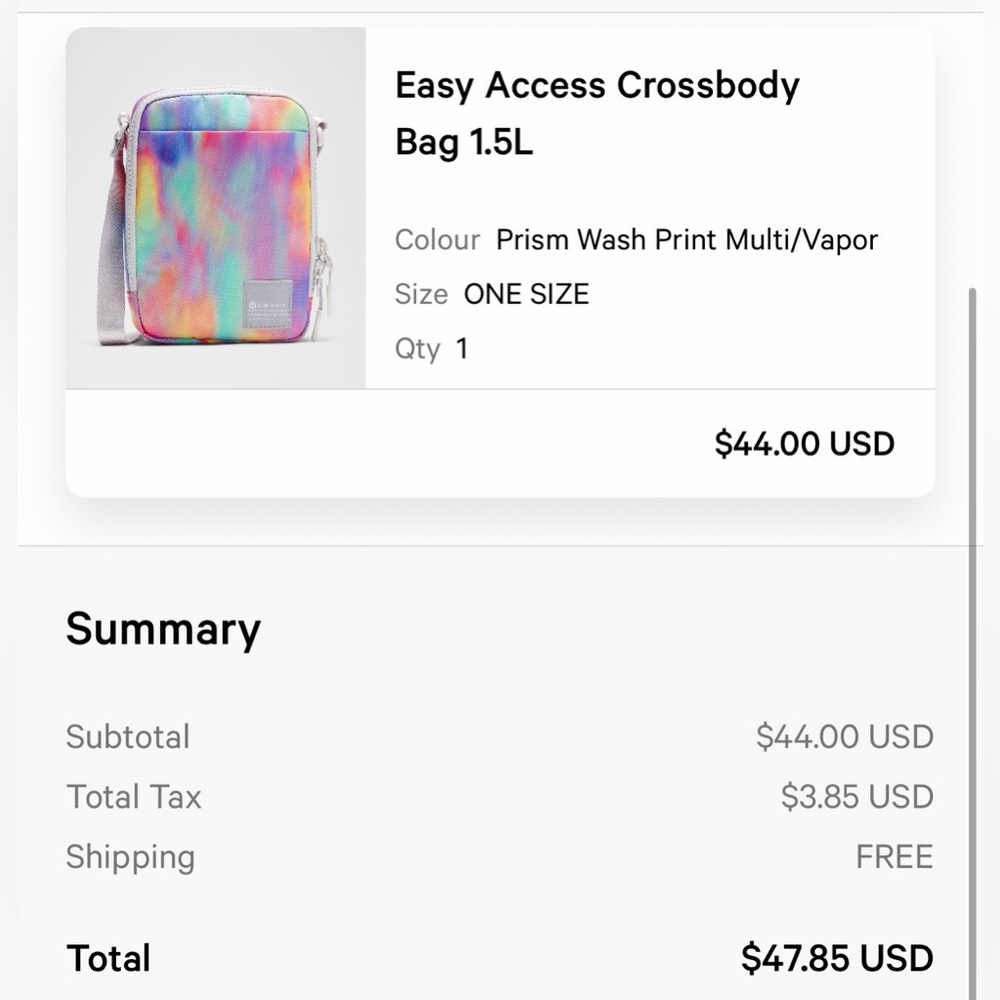Click the ONE SIZE size label
Screen dimensions: 1000x1000
pos(527,294)
